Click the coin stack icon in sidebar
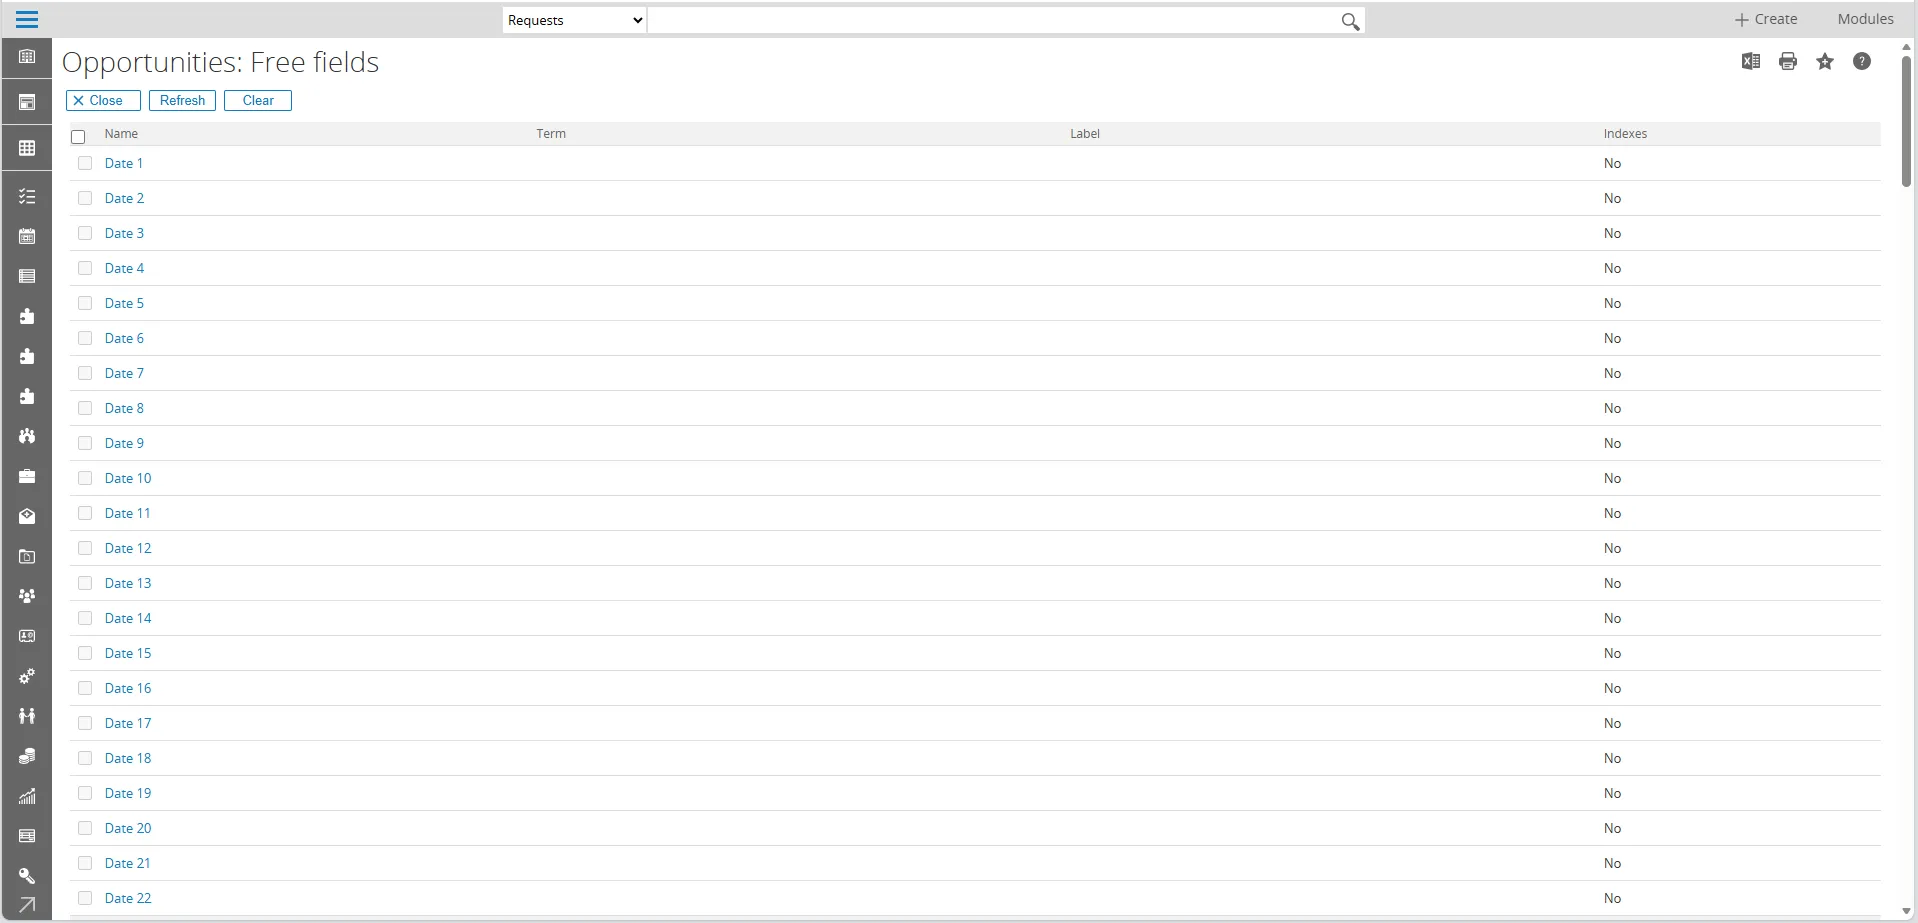Viewport: 1918px width, 923px height. (27, 757)
